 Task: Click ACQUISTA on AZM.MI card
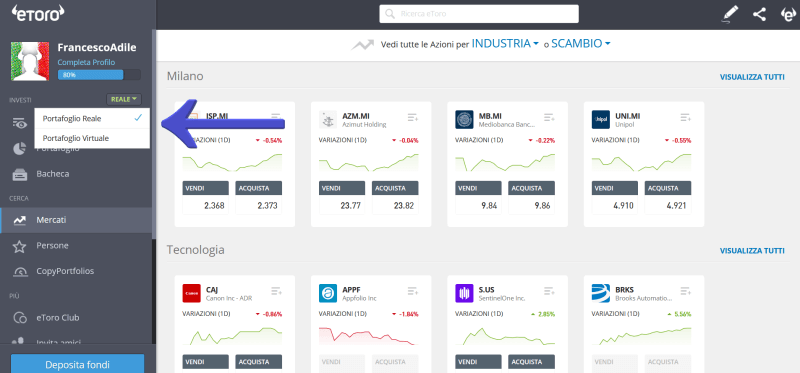pos(396,188)
